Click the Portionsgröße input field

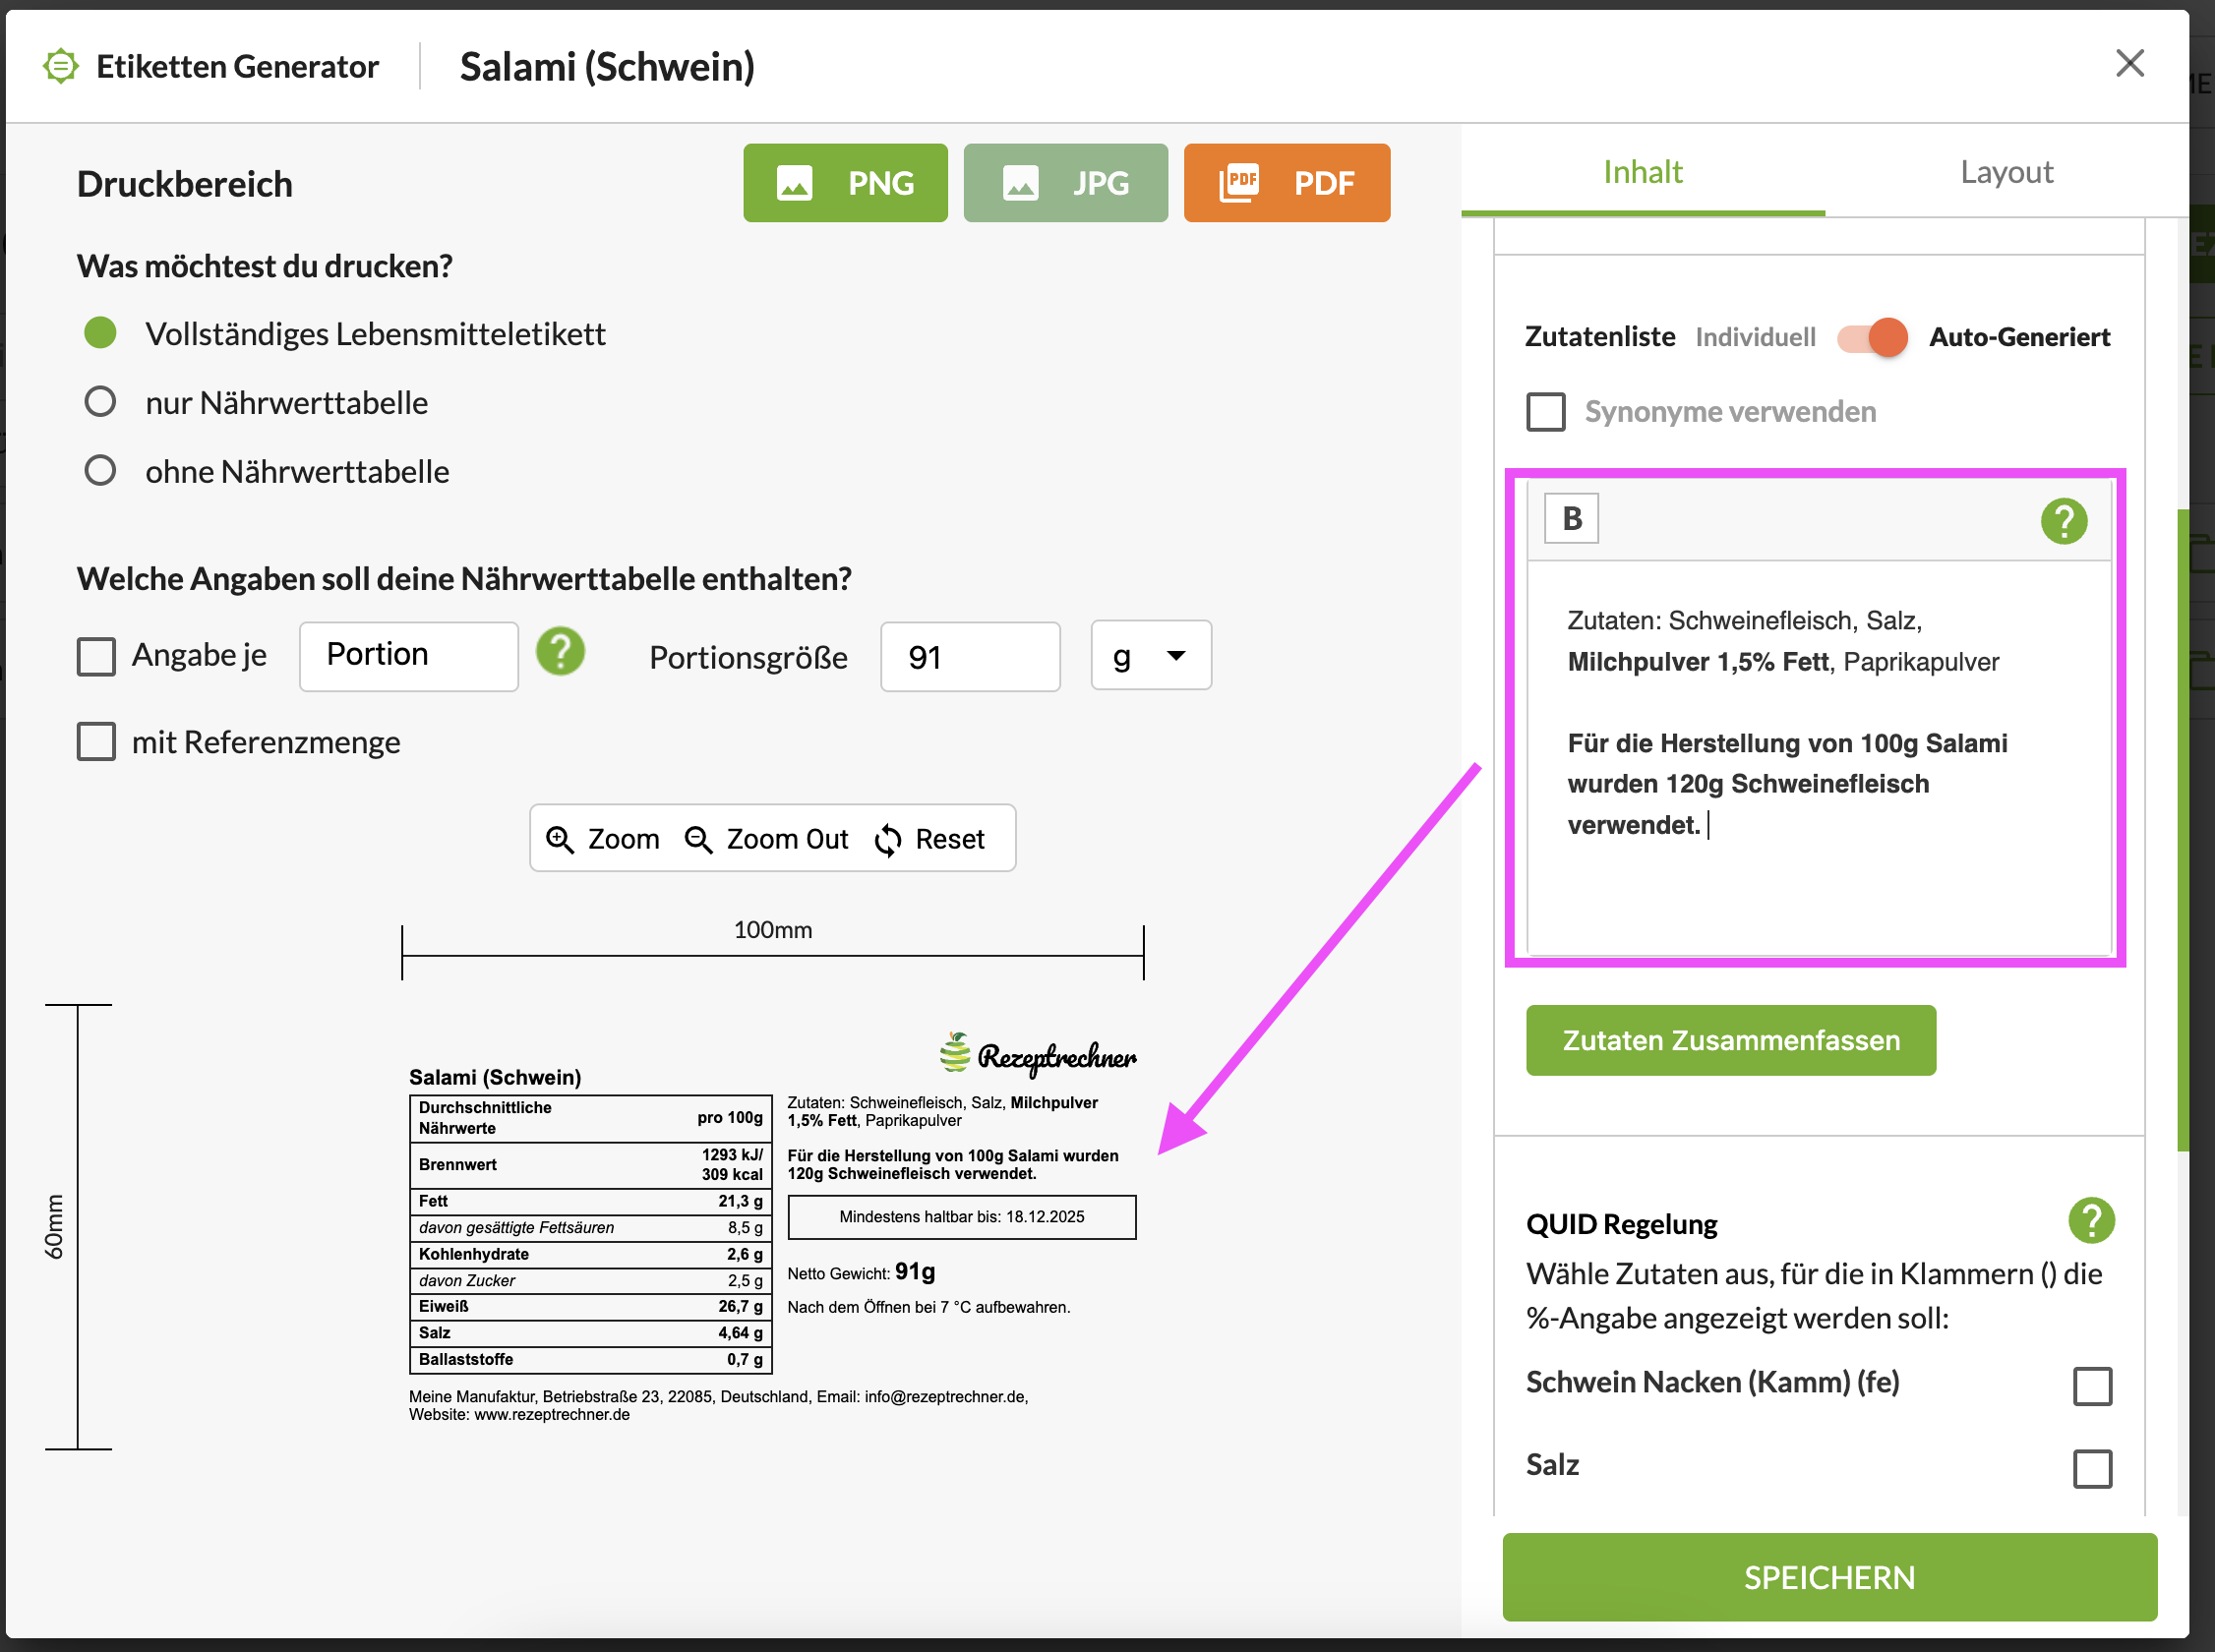pyautogui.click(x=969, y=657)
